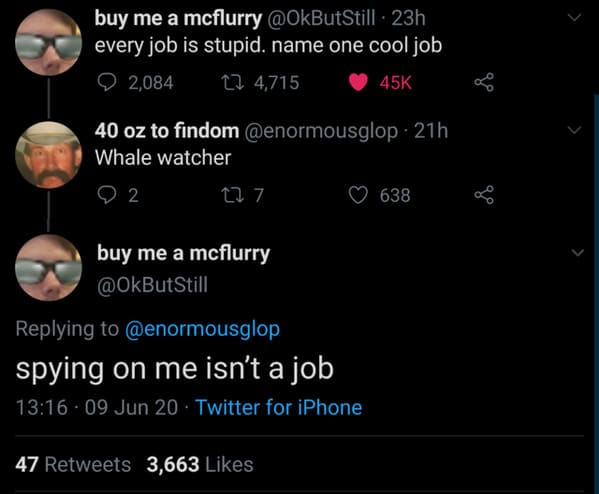
Task: Expand options chevron on first tweet
Action: coord(574,18)
